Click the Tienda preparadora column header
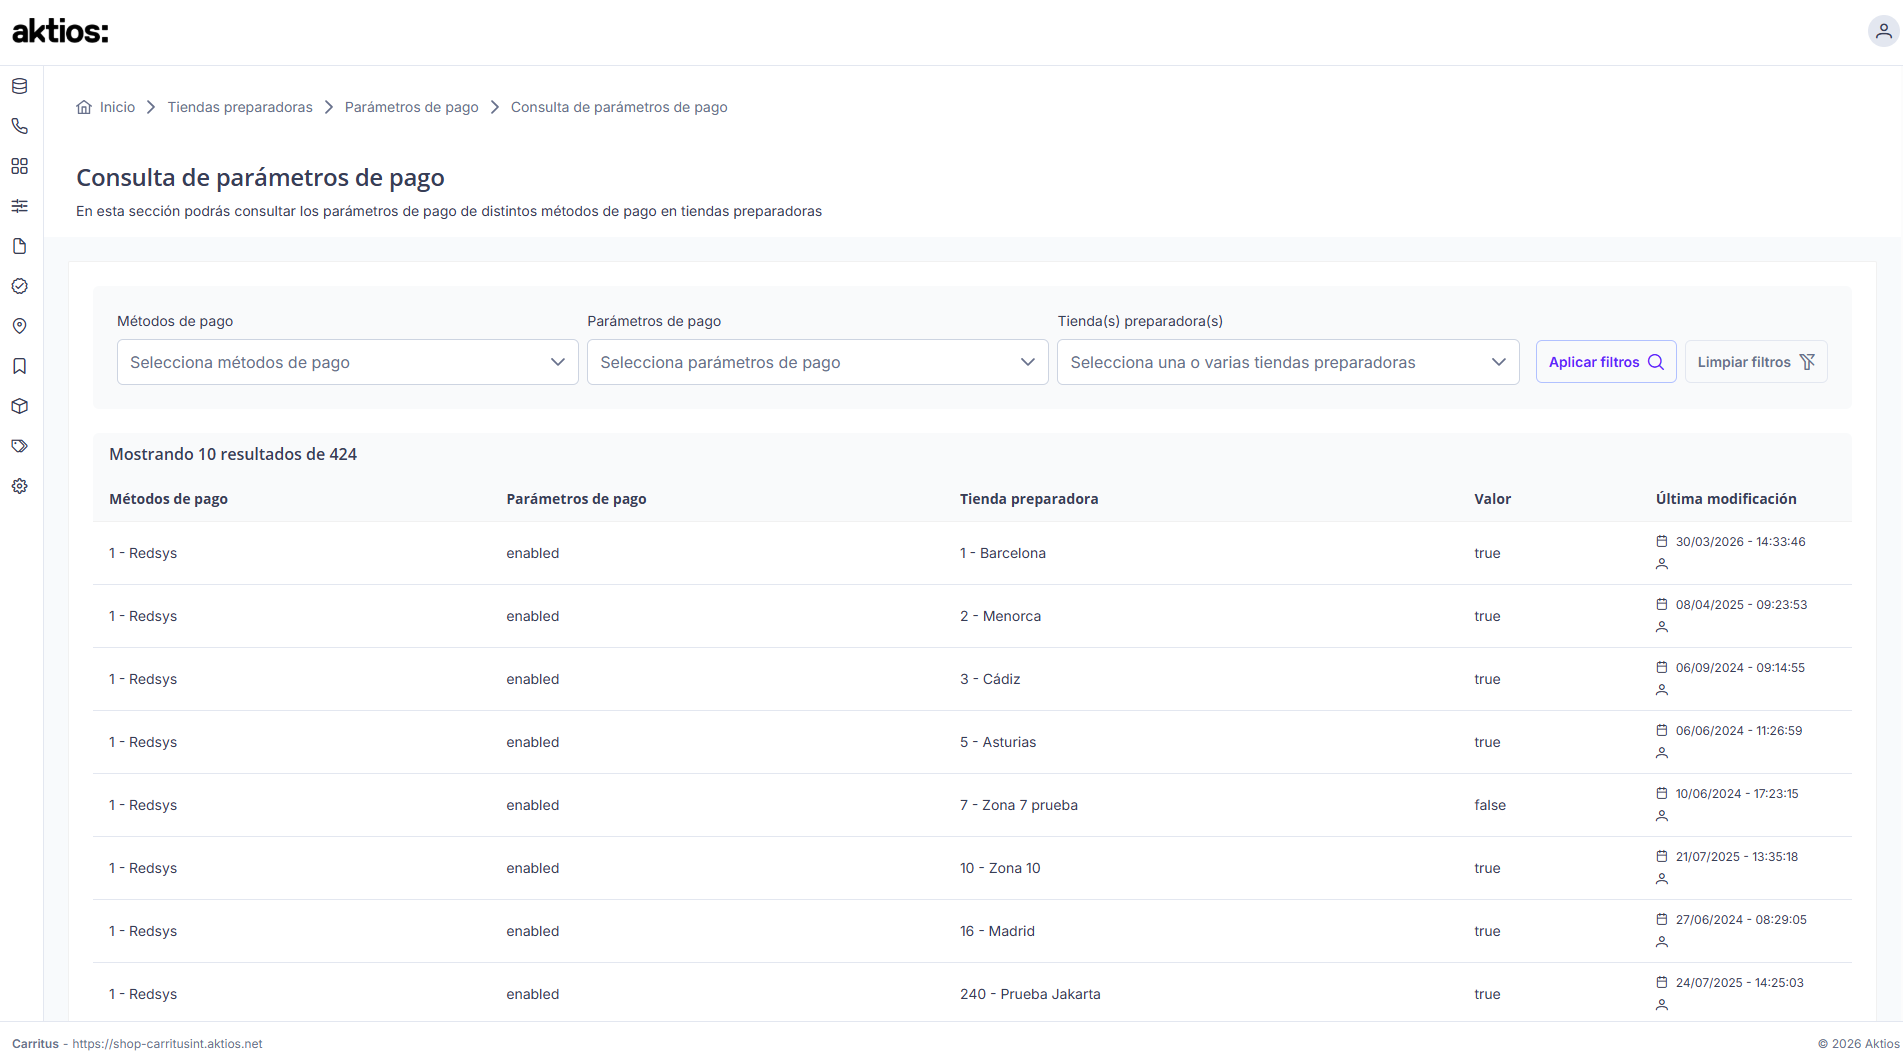The image size is (1903, 1057). 1029,499
